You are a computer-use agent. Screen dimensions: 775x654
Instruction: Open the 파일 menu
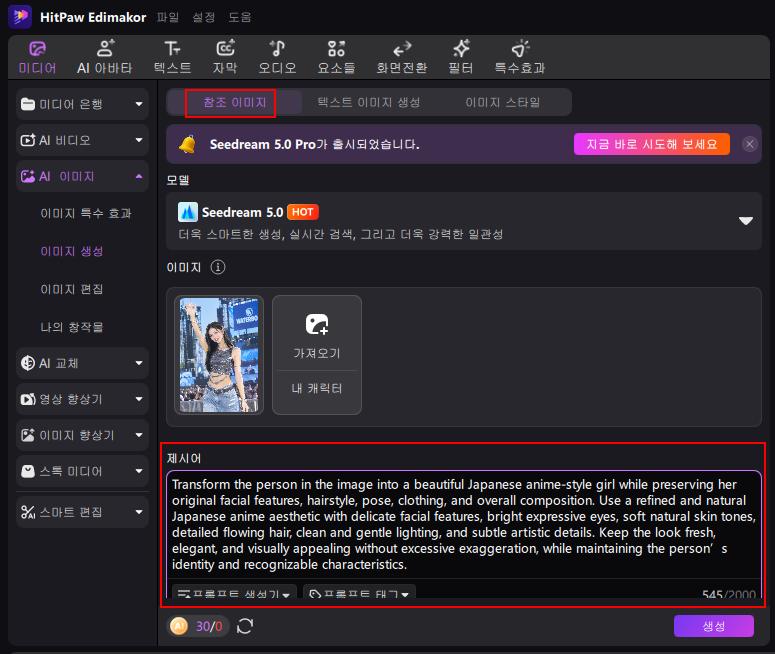(x=168, y=17)
